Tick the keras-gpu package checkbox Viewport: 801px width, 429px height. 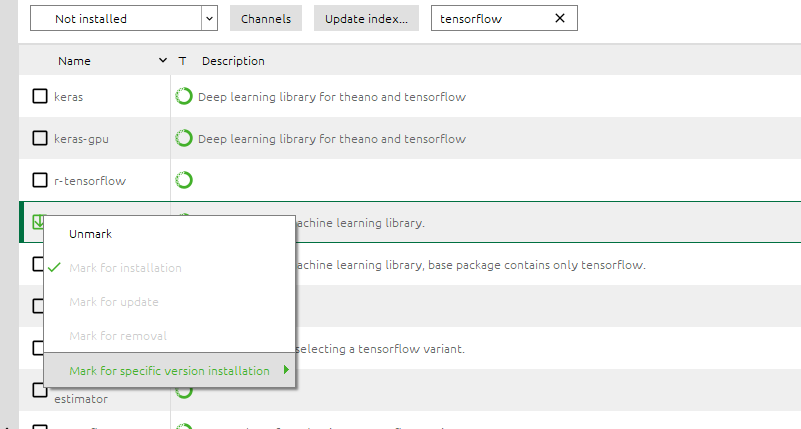[x=40, y=138]
